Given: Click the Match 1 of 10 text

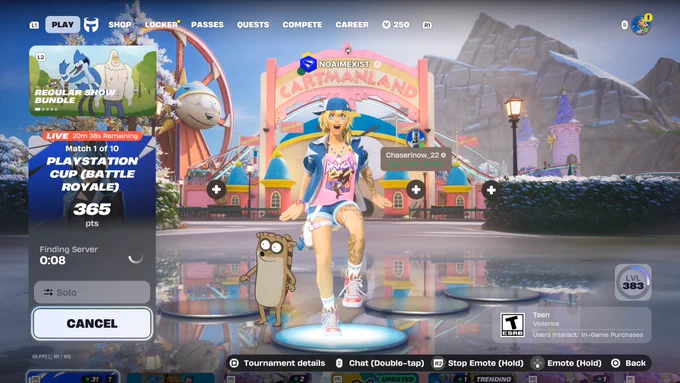Looking at the screenshot, I should pos(92,148).
